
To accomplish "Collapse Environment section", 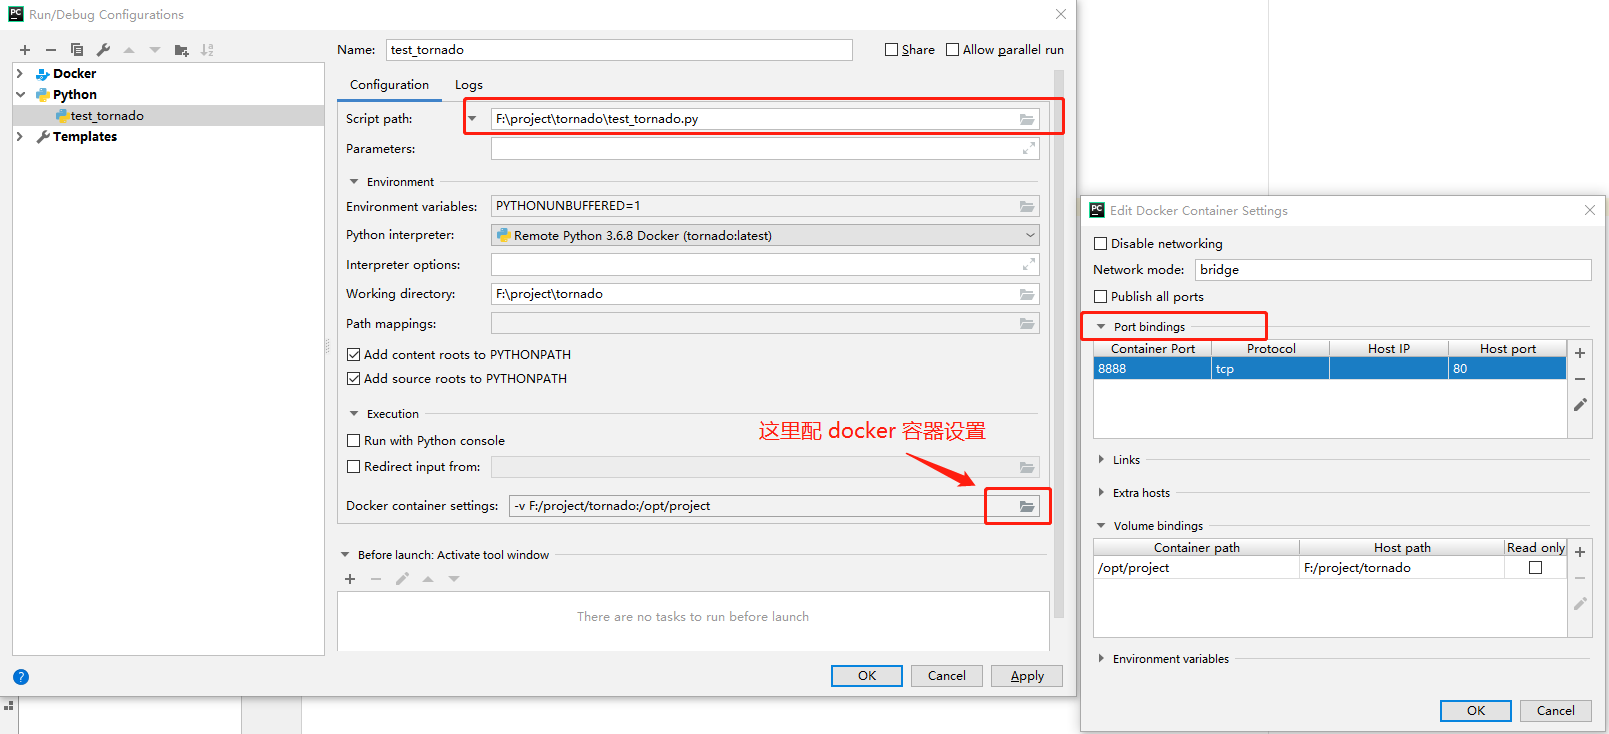I will (354, 182).
